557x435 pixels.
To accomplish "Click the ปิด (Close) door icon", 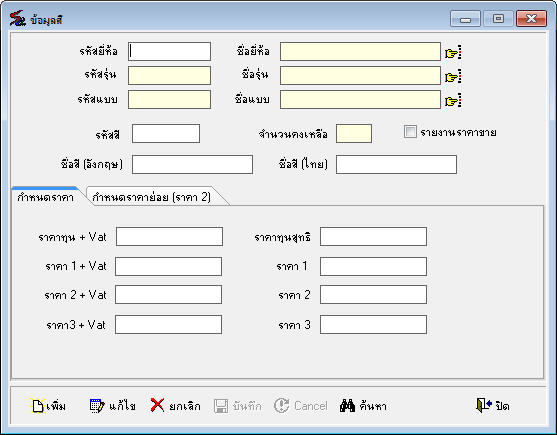I will (483, 405).
